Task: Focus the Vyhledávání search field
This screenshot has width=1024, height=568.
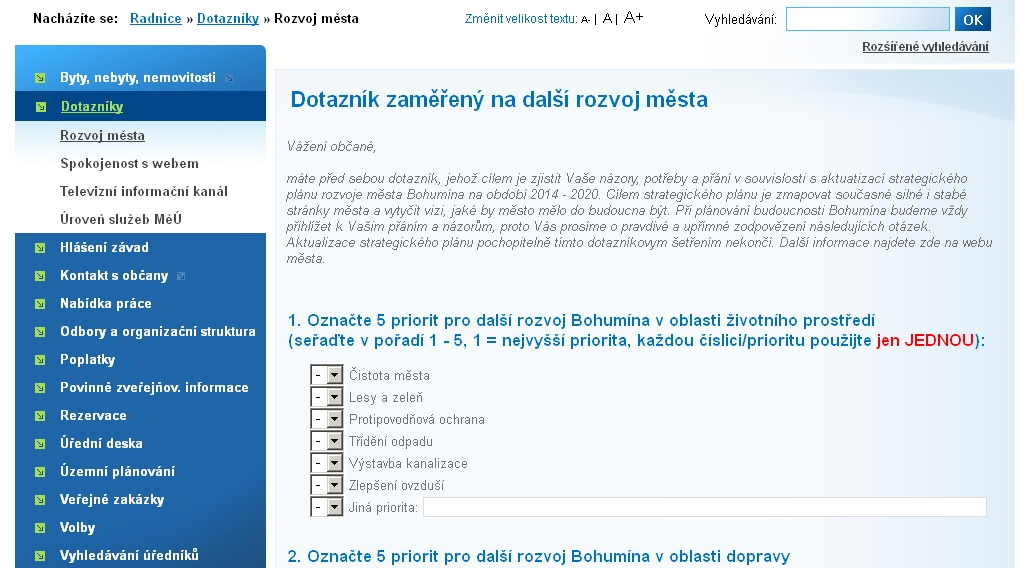Action: (867, 20)
